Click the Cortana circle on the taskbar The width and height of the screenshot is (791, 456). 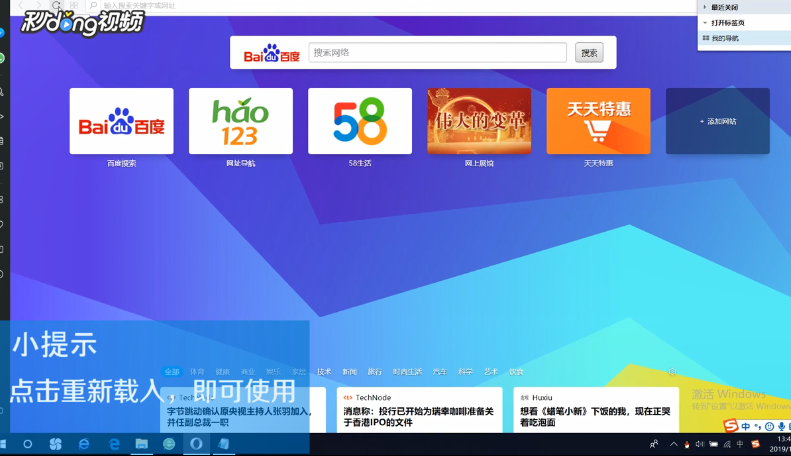click(28, 444)
